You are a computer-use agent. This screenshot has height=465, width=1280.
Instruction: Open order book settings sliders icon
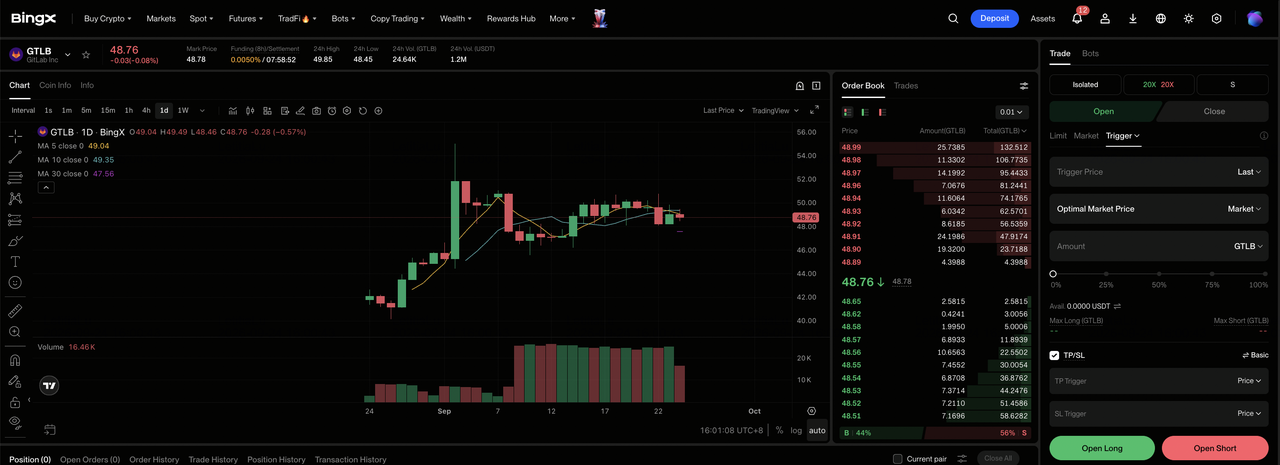(x=1023, y=86)
